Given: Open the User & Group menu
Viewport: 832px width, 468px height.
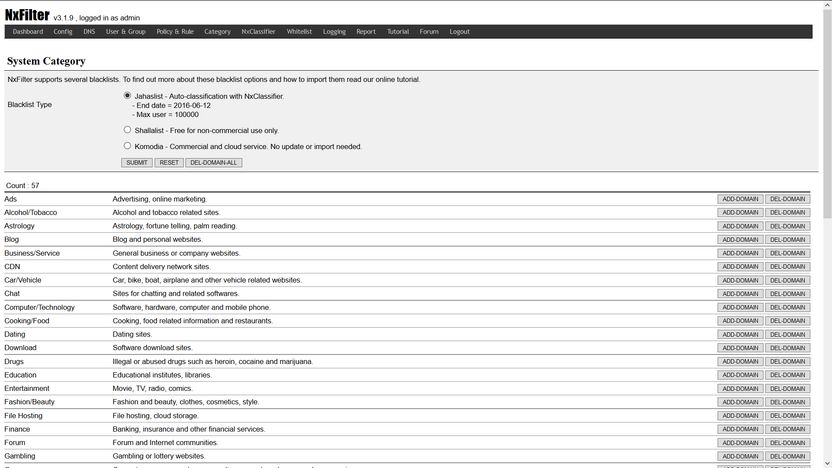Looking at the screenshot, I should coord(125,32).
